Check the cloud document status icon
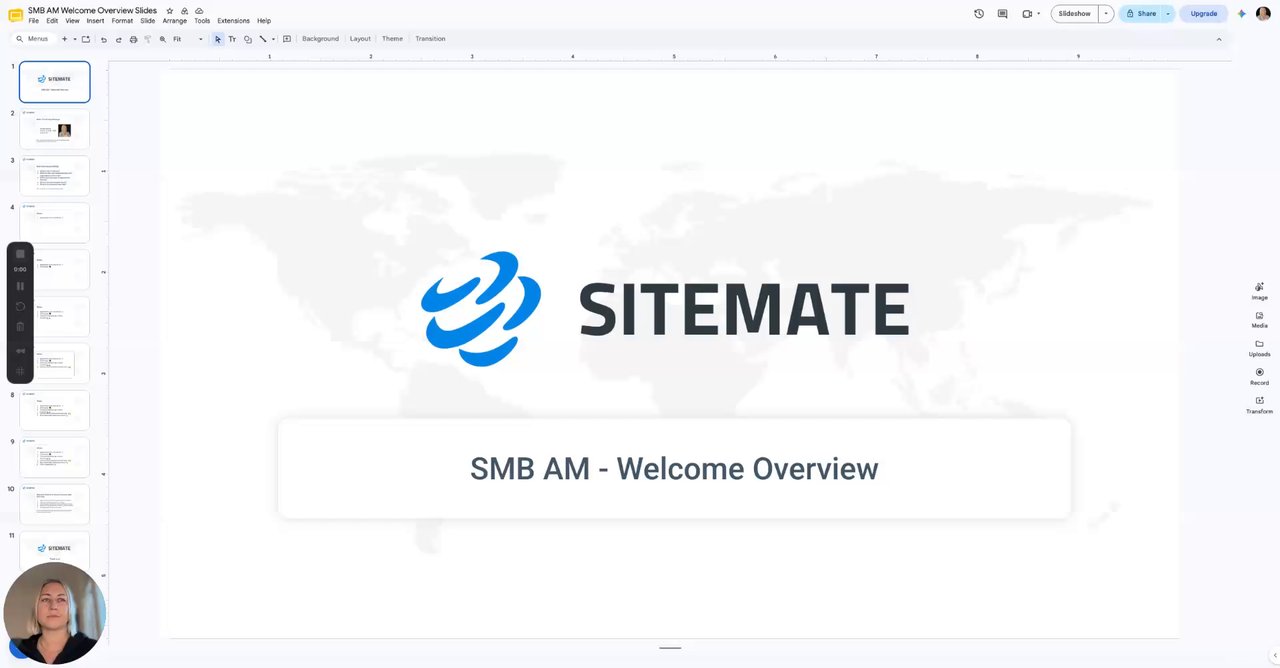 pos(199,11)
